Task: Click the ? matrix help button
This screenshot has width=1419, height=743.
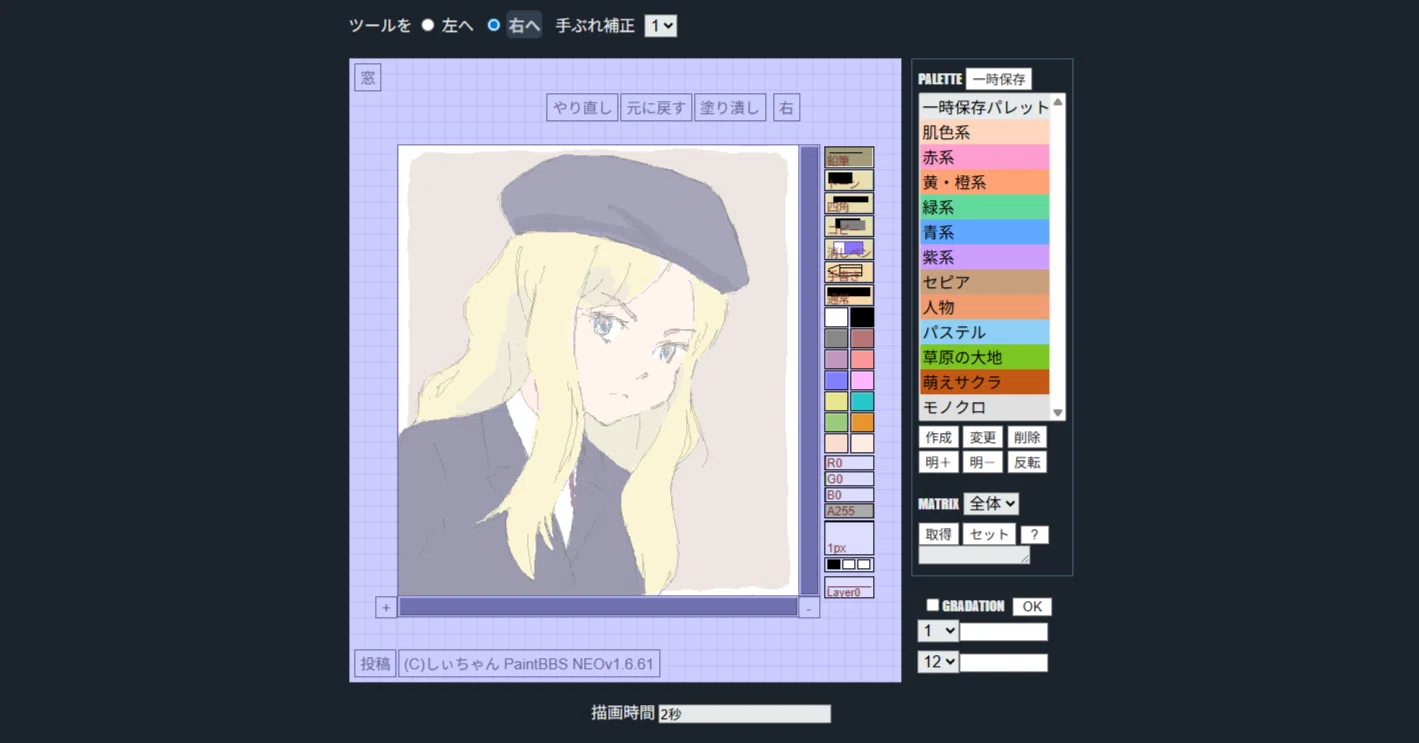Action: [1035, 534]
